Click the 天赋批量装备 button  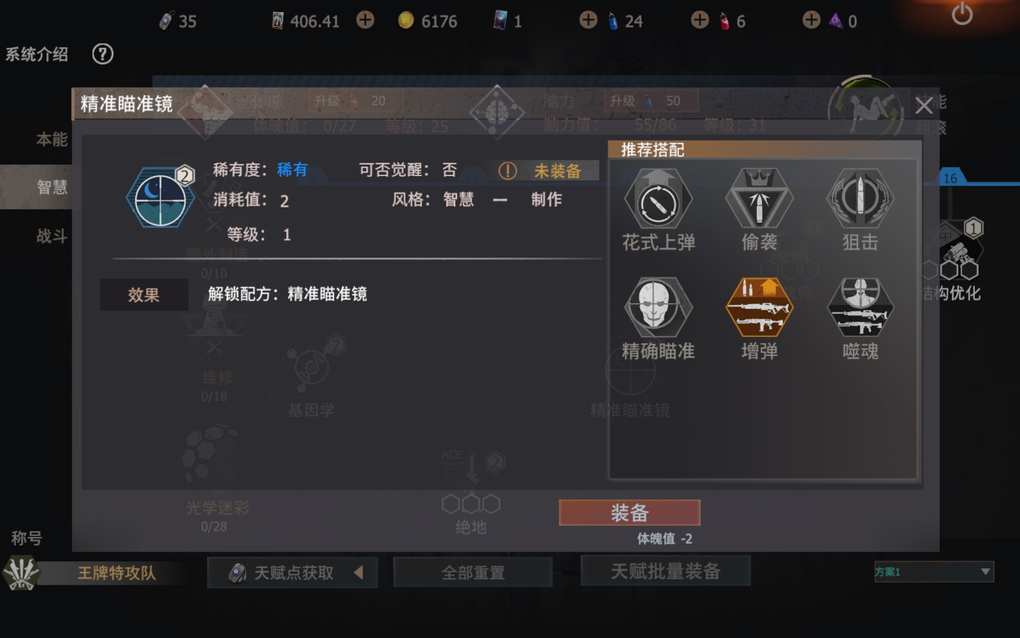pos(665,571)
